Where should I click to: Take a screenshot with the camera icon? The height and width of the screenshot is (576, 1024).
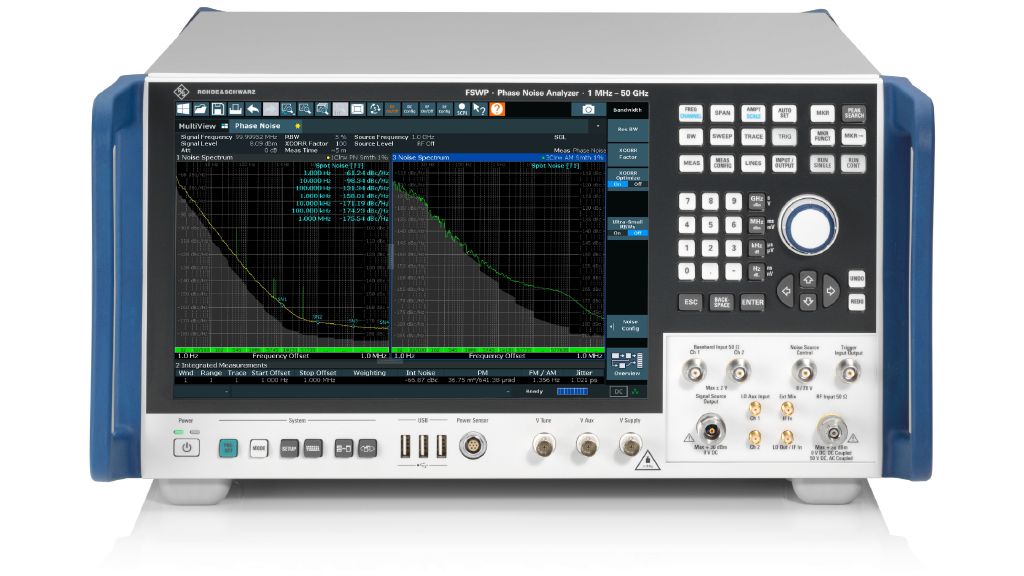(589, 108)
